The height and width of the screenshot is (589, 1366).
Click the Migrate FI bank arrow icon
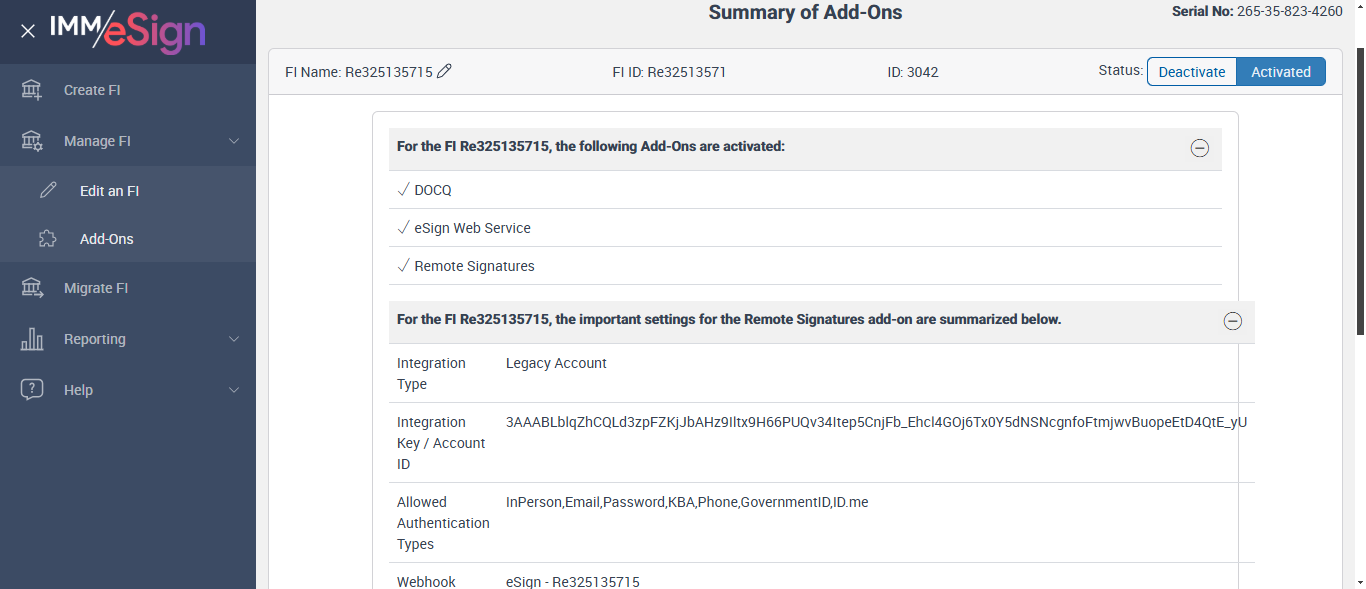pos(32,288)
